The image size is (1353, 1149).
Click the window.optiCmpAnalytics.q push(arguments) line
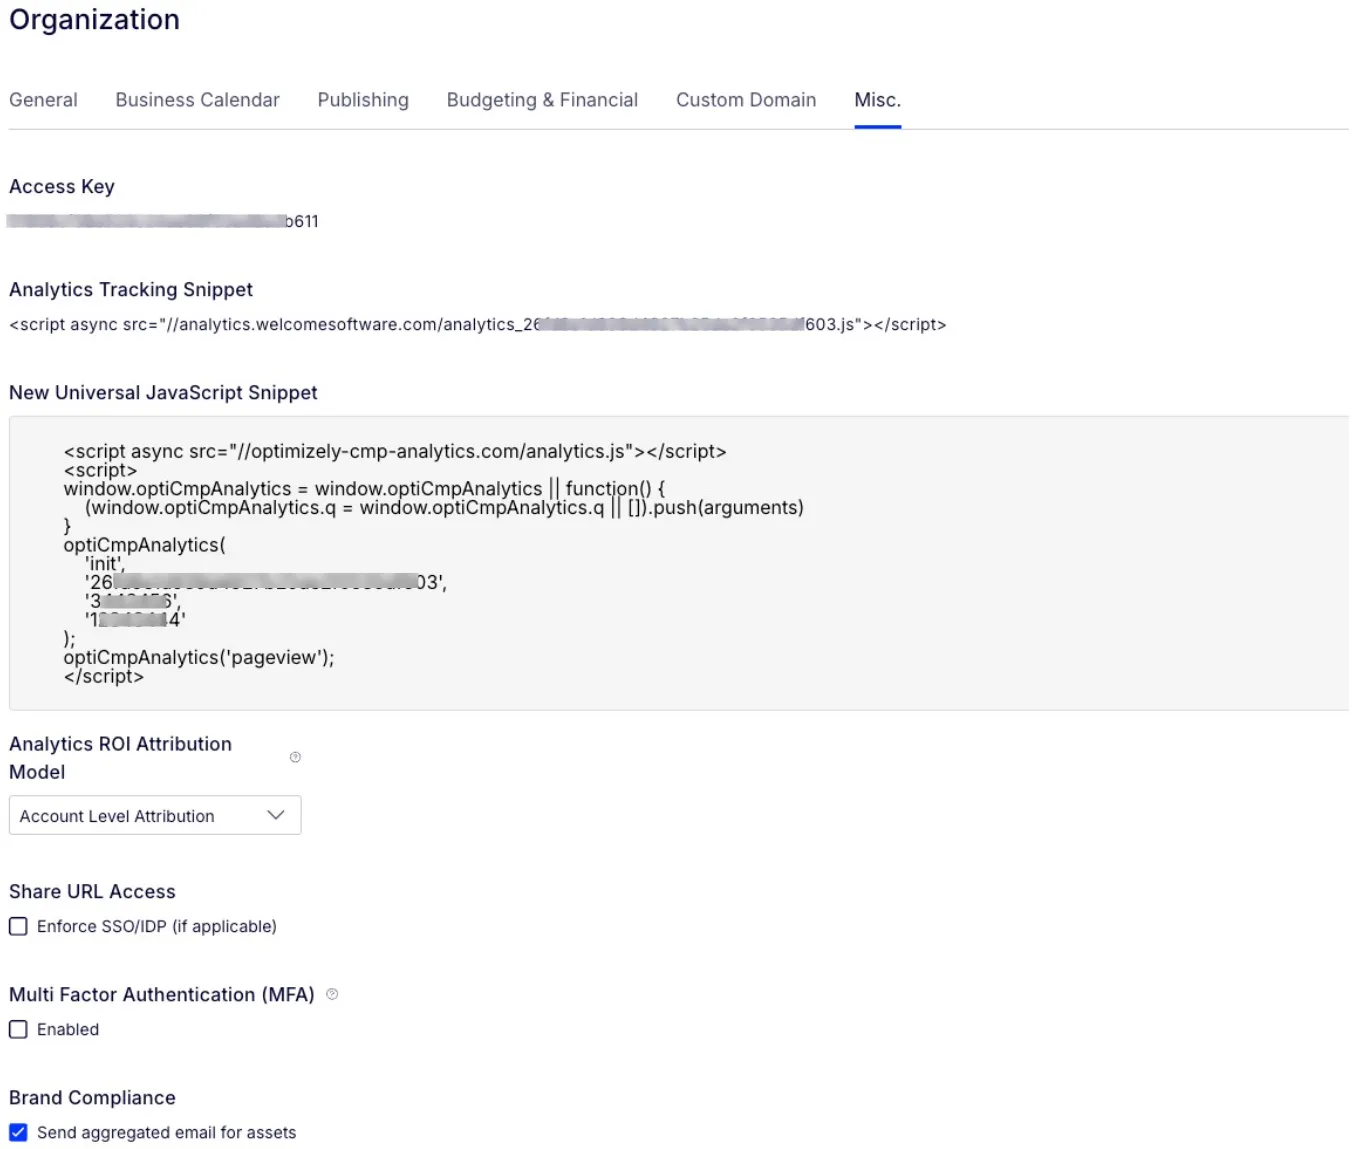(444, 507)
